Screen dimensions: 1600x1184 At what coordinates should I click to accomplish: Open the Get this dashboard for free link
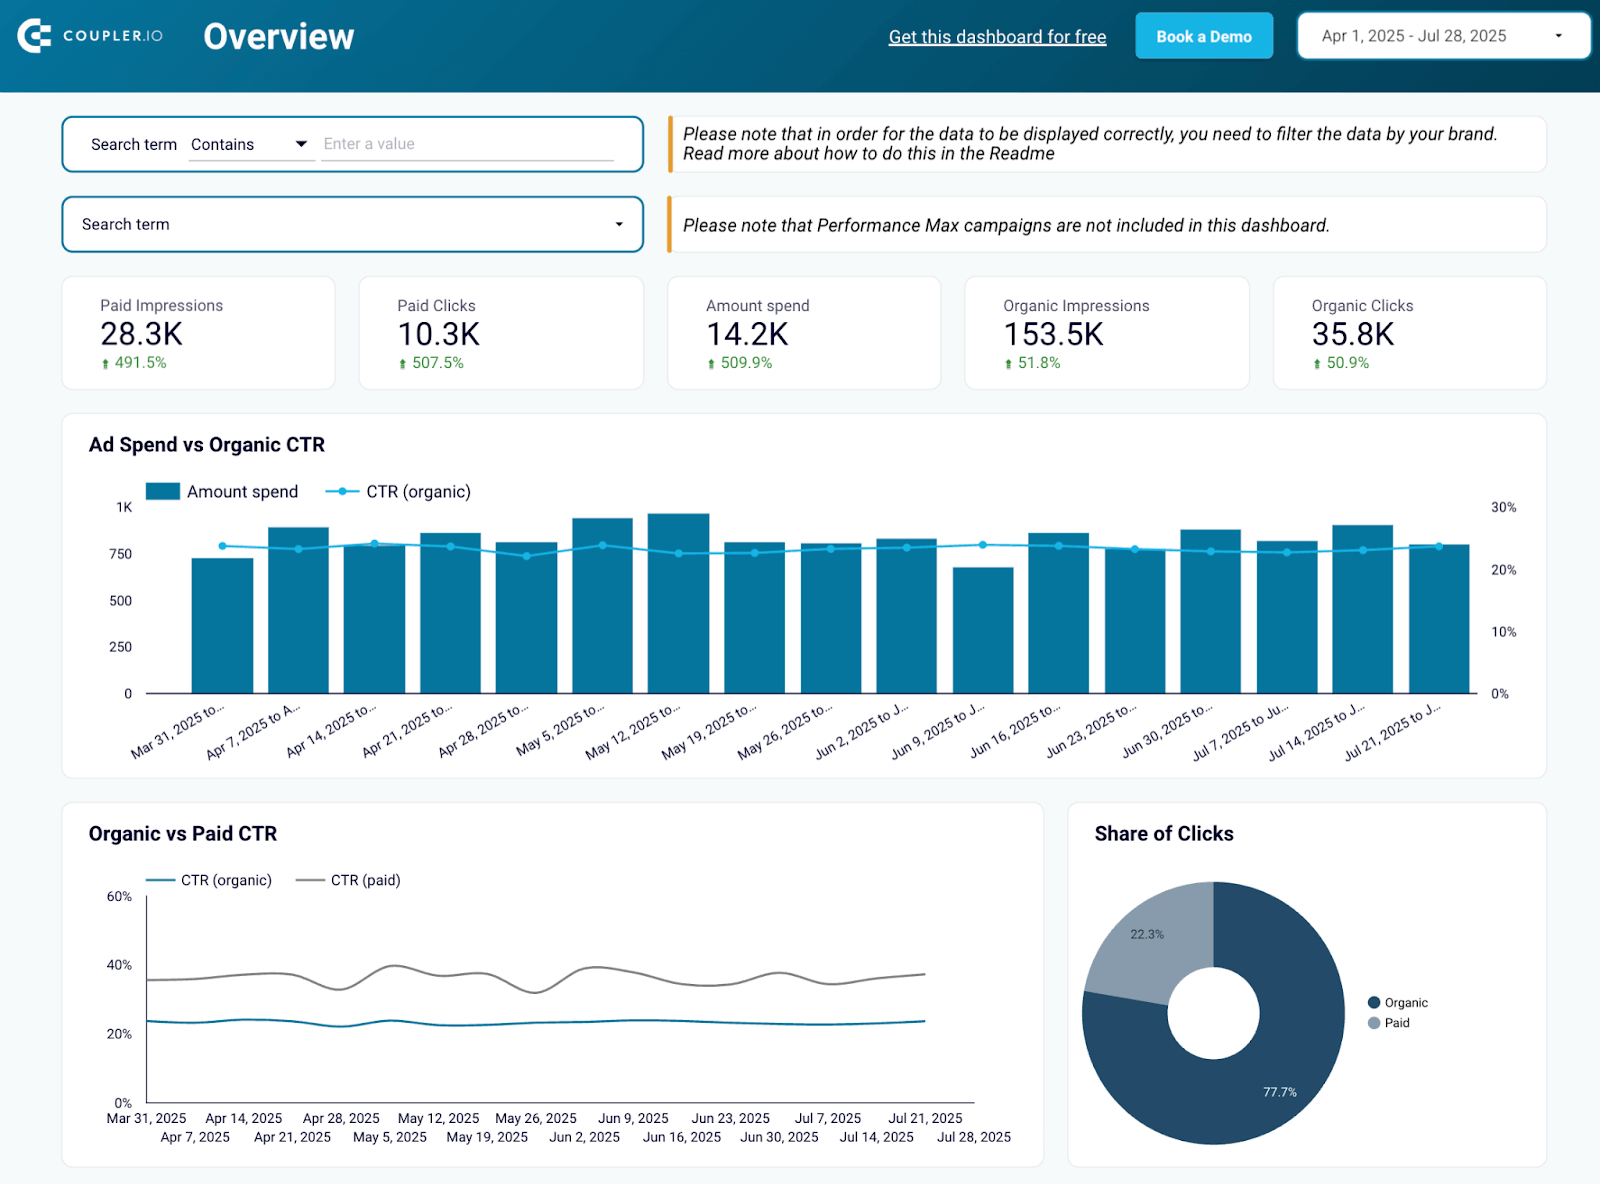point(997,37)
